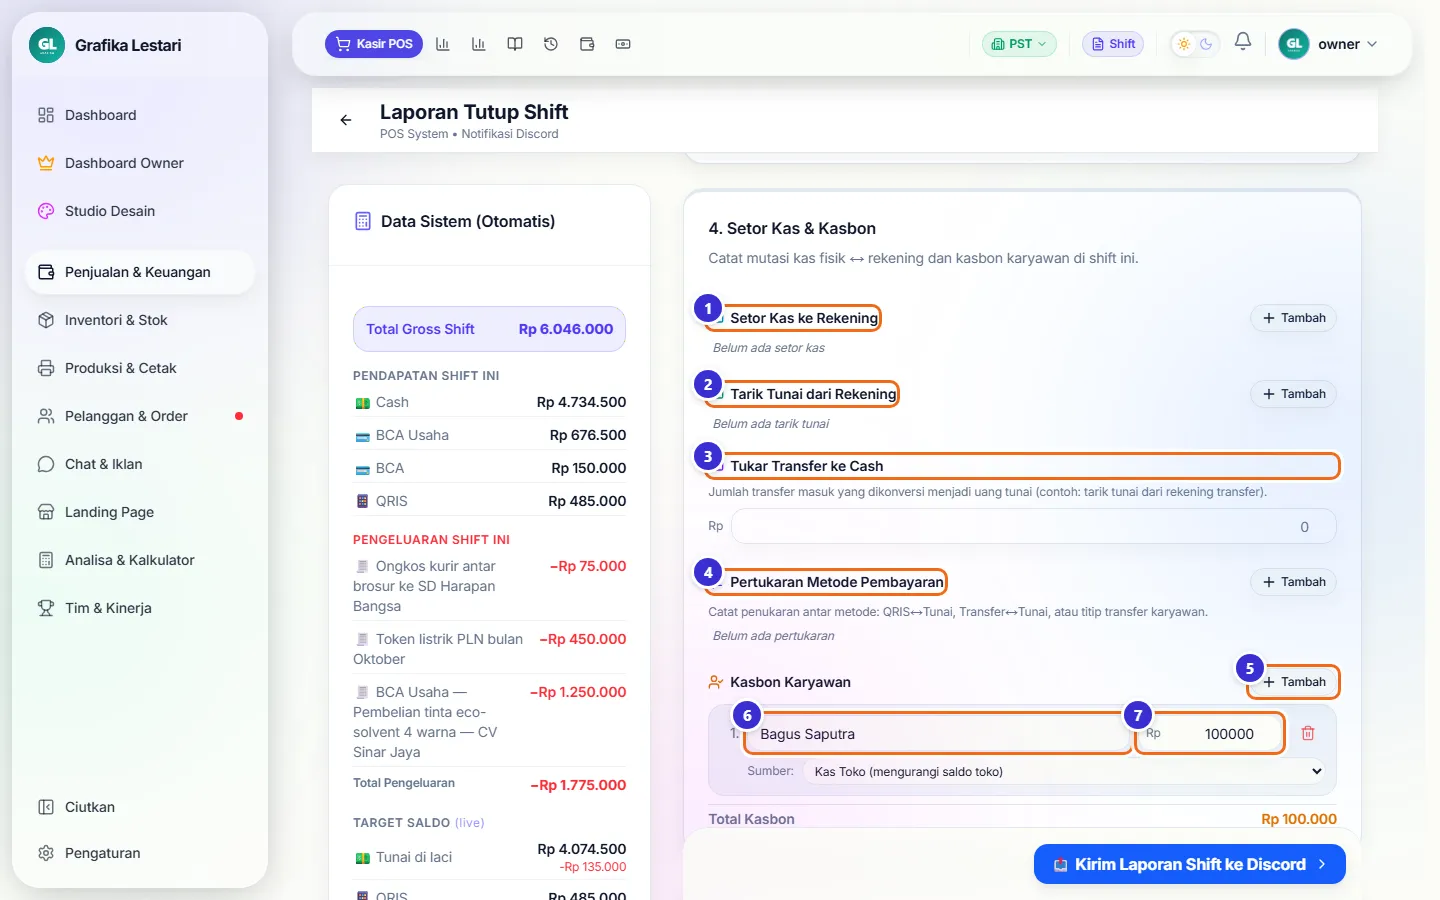
Task: Add entry with Tambah for Setor Kas ke Rekening
Action: tap(1293, 318)
